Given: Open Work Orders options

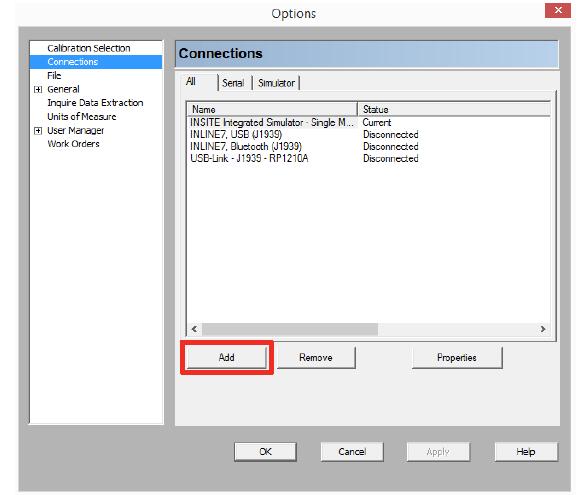Looking at the screenshot, I should [x=73, y=144].
